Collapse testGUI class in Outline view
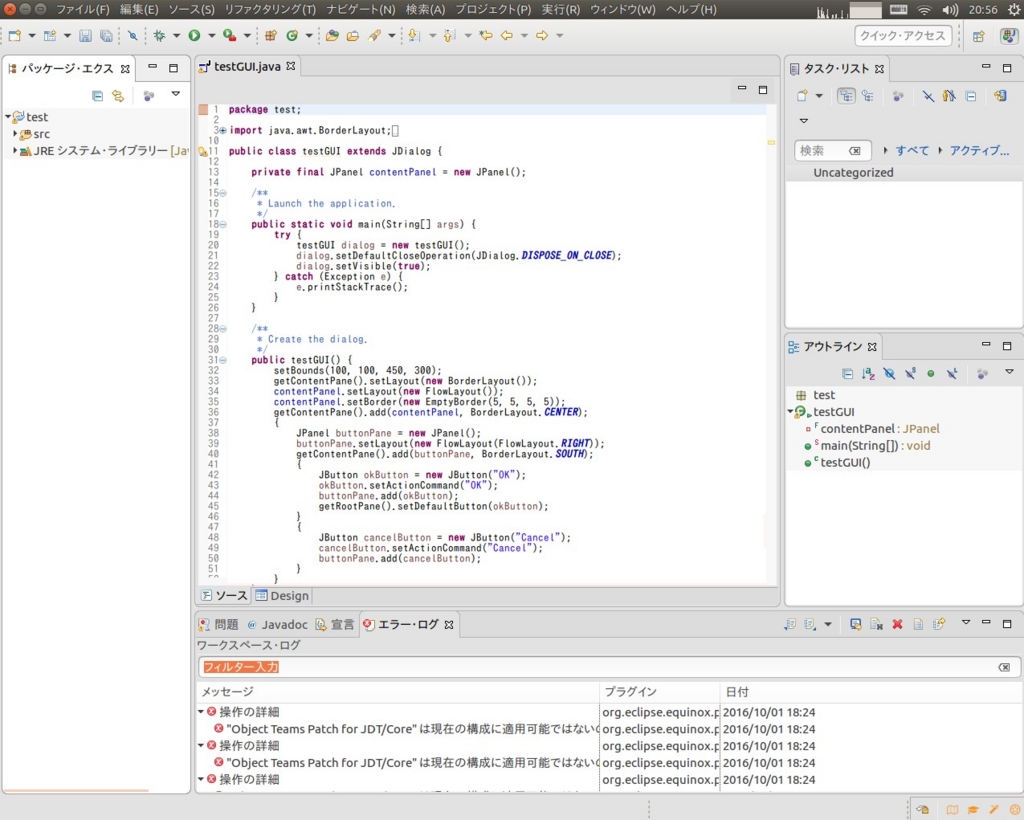The height and width of the screenshot is (820, 1024). click(x=790, y=412)
